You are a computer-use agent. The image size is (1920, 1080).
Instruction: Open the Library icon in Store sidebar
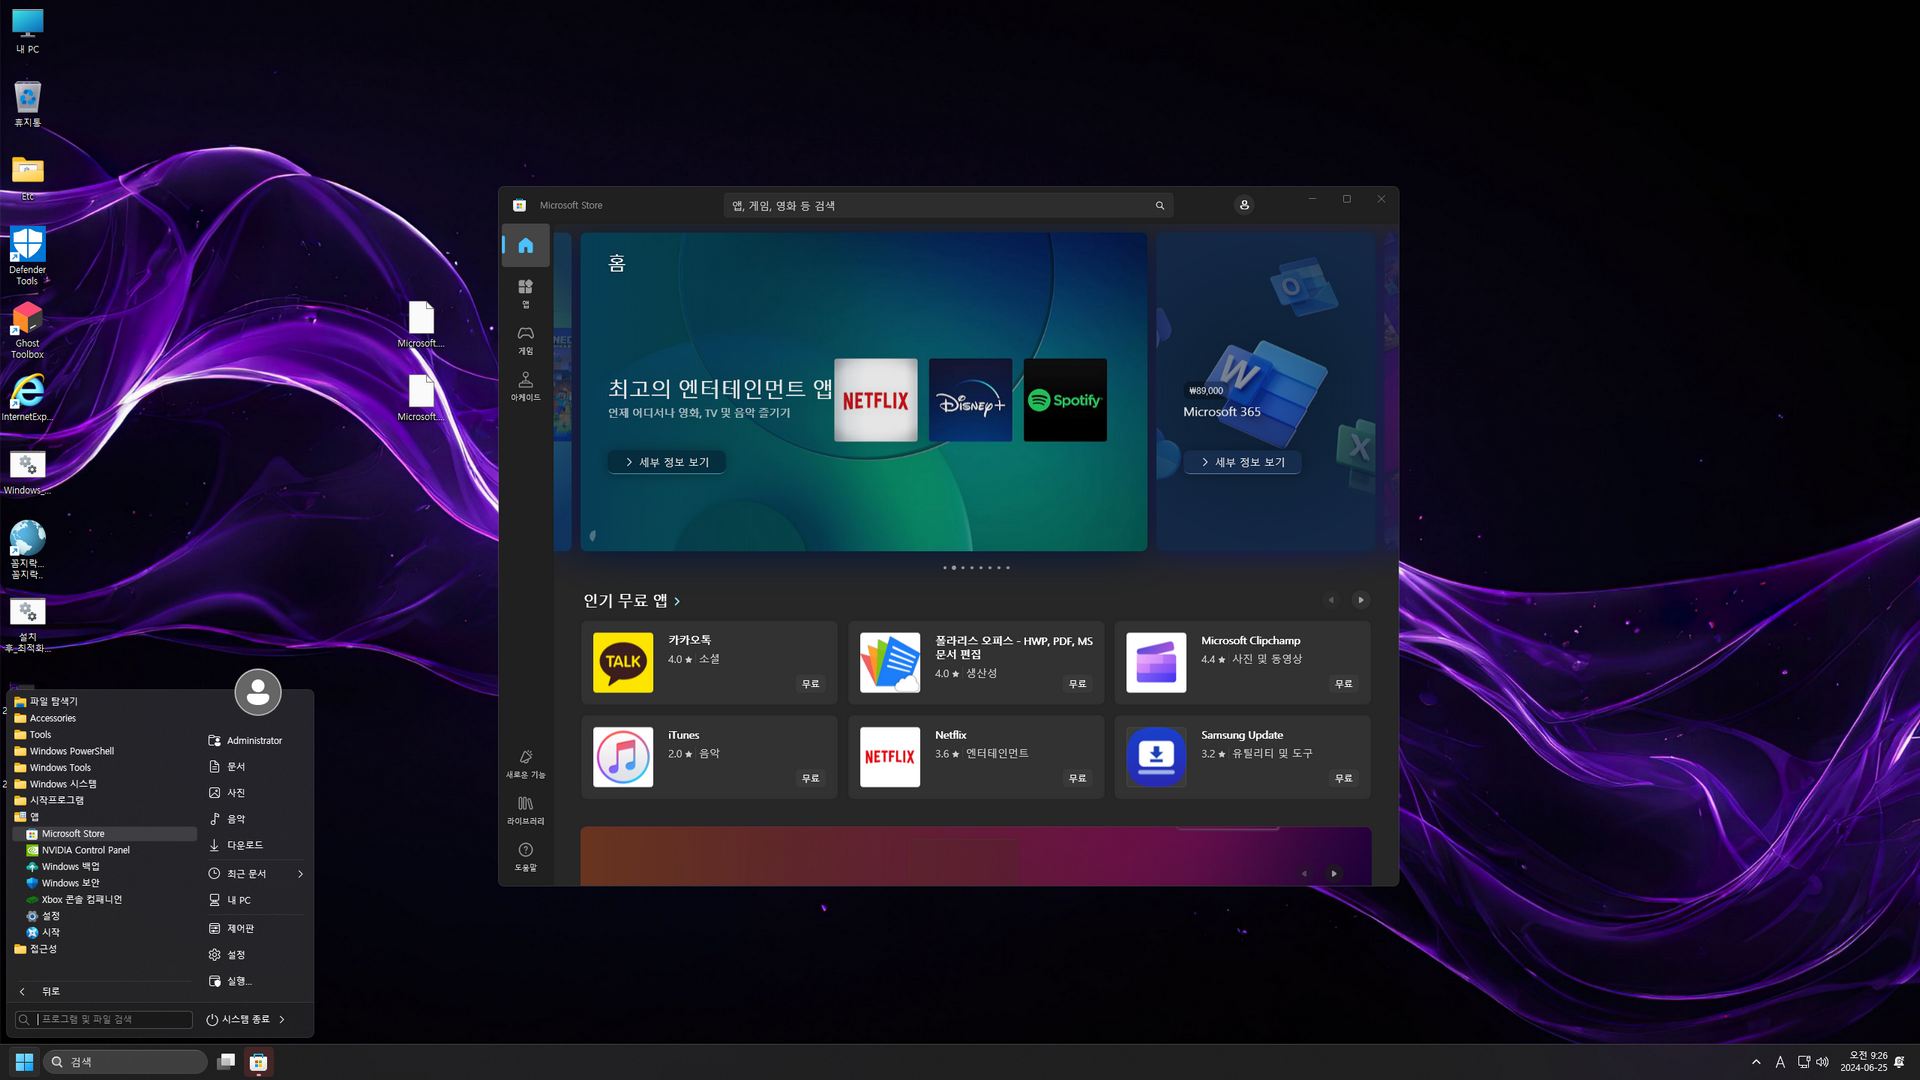pyautogui.click(x=525, y=809)
